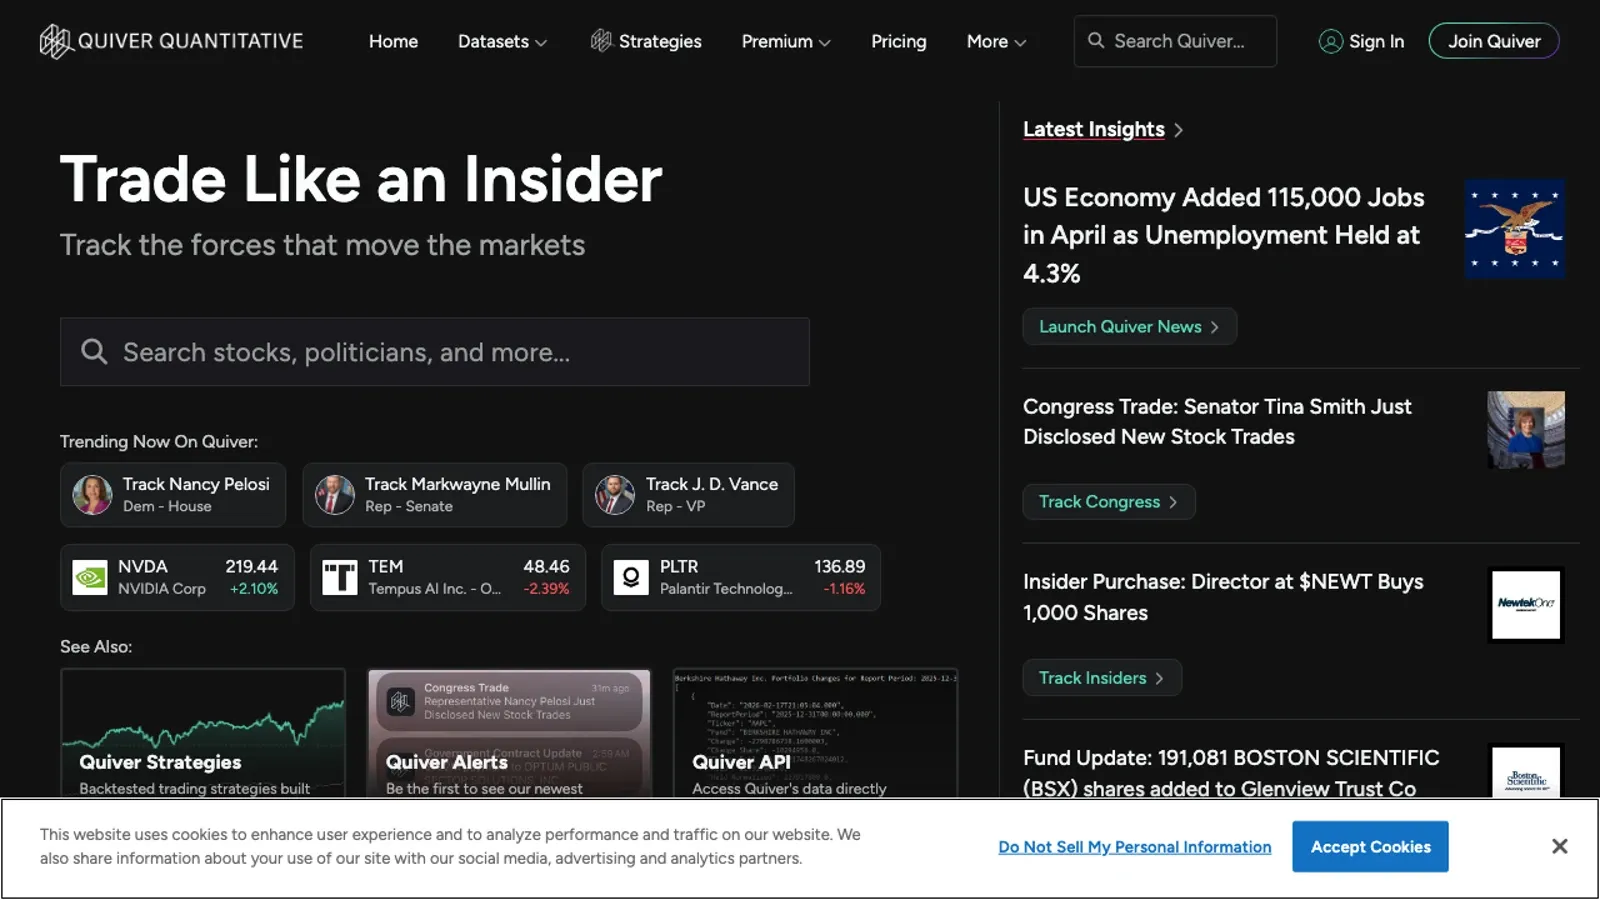Screen dimensions: 1600x900
Task: Focus the Search Quiver header field
Action: [1175, 41]
